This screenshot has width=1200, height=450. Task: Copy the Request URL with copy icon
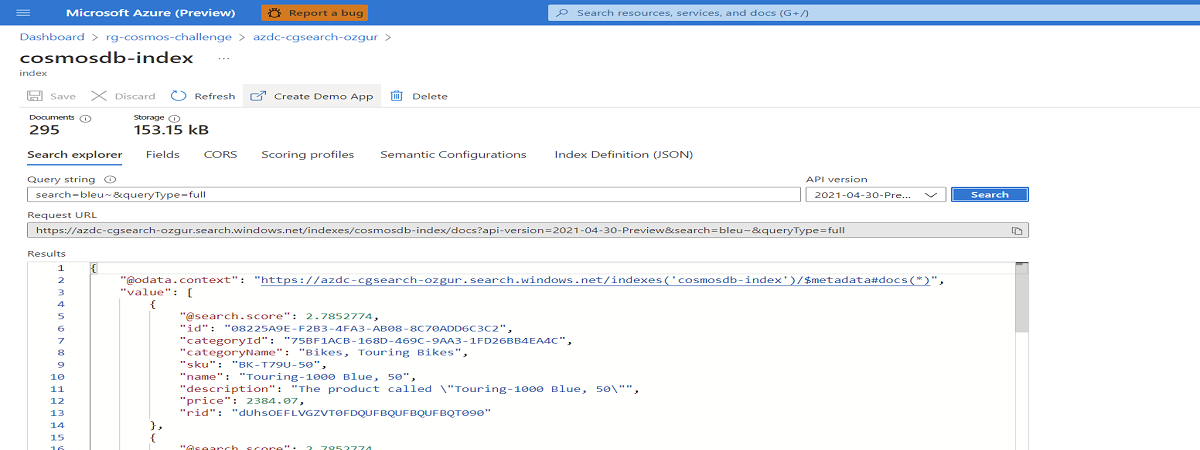point(1016,230)
